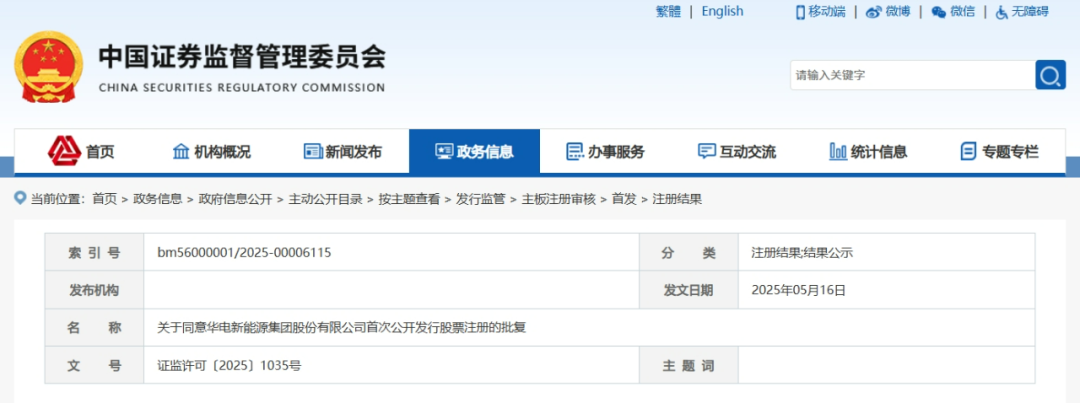Open 发行监管 in the breadcrumb path

(x=481, y=199)
